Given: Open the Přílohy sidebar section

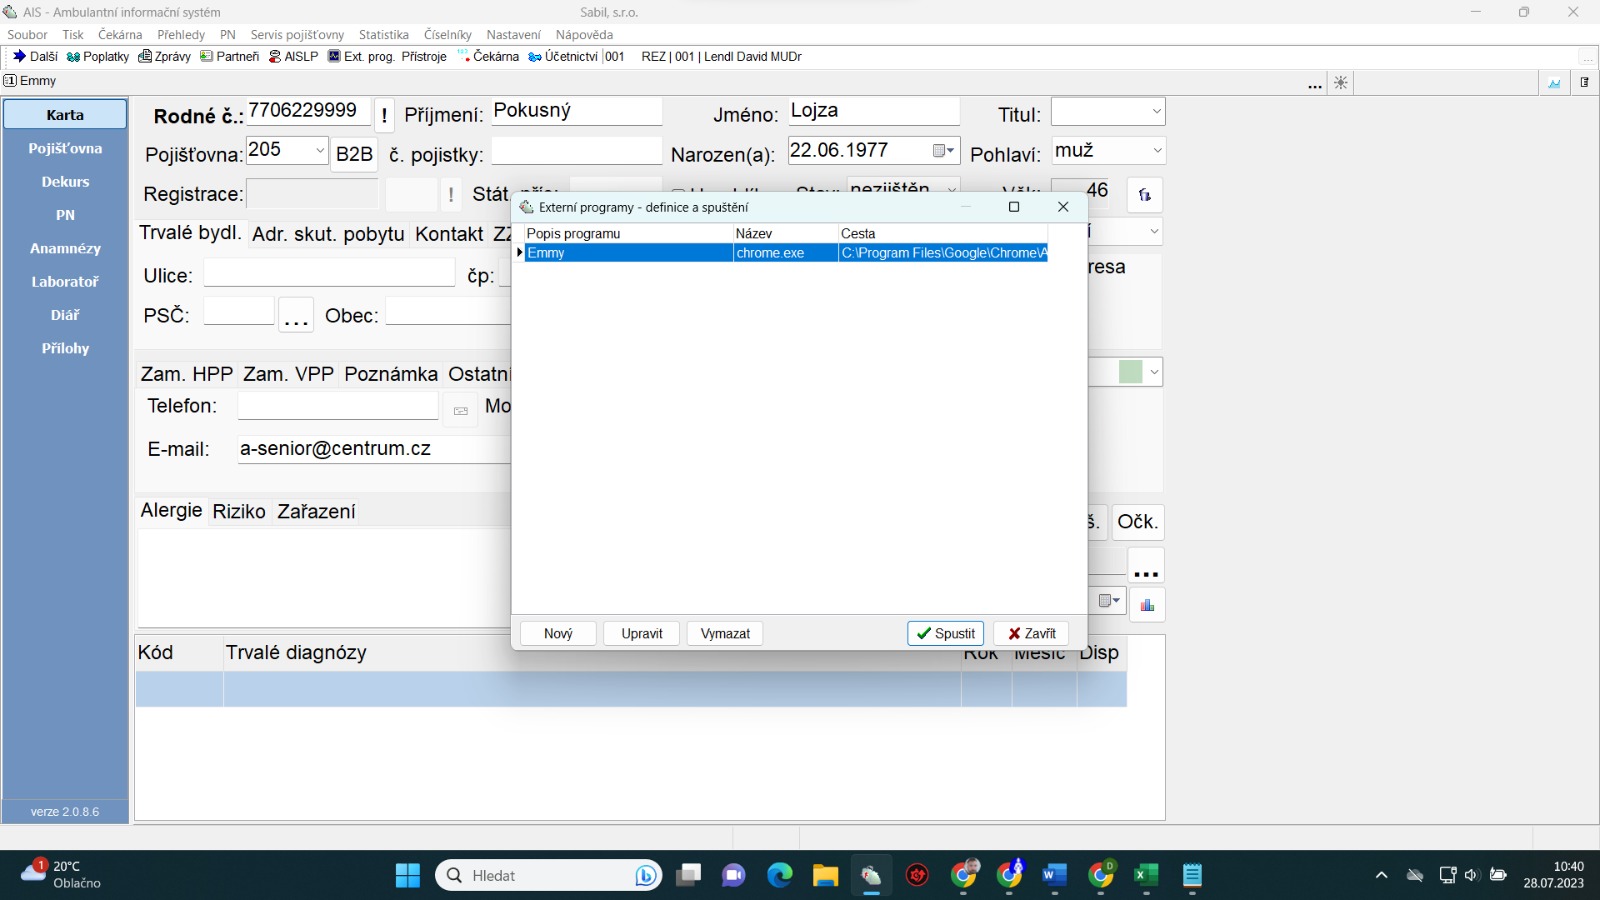Looking at the screenshot, I should coord(65,348).
